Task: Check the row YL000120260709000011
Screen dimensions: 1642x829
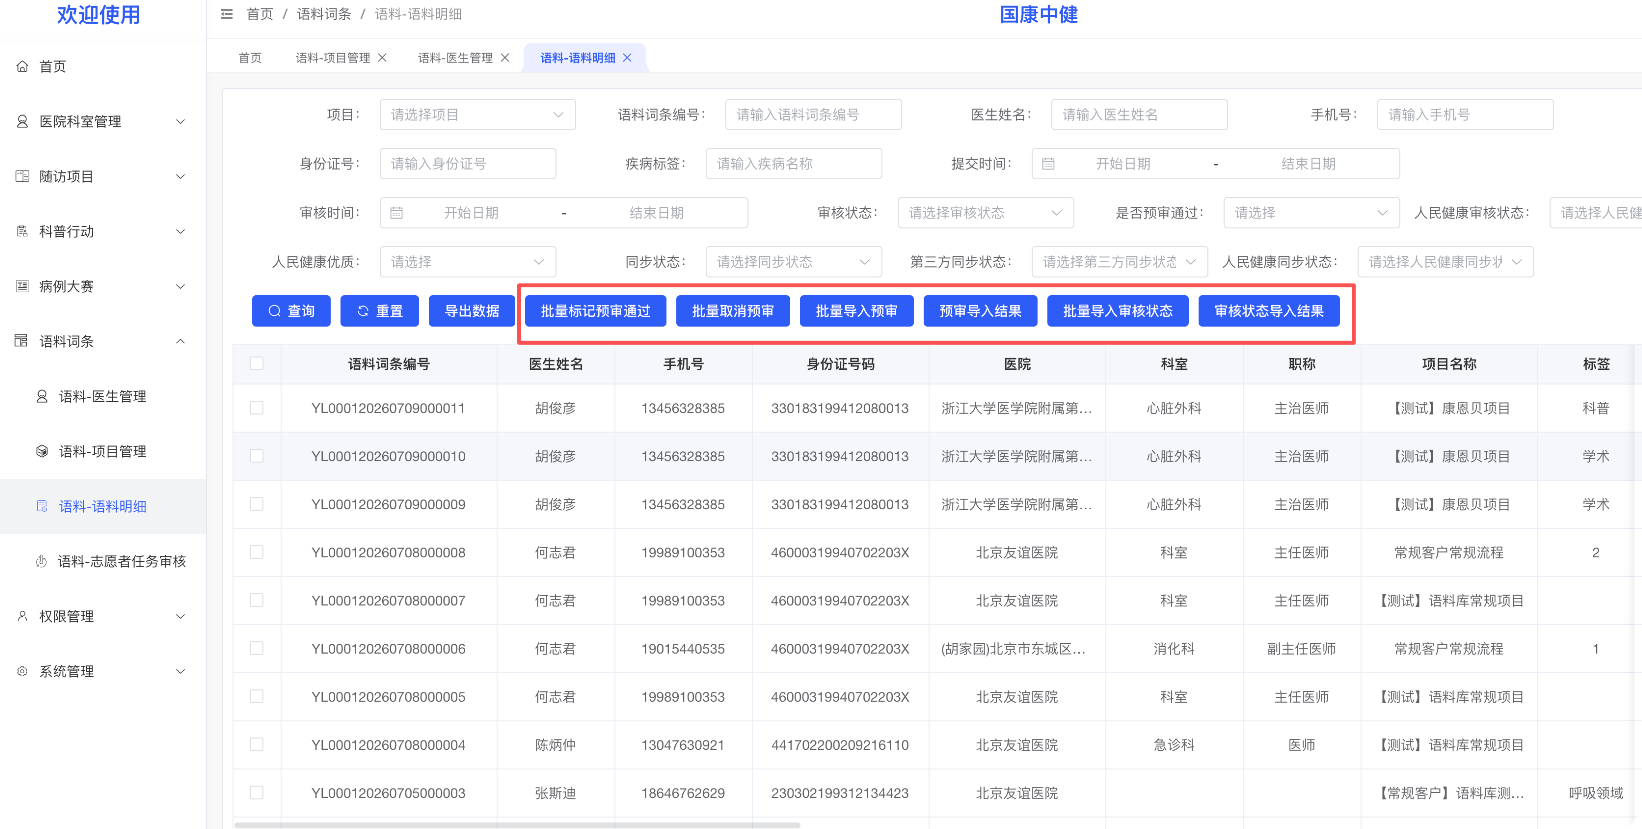Action: tap(257, 408)
